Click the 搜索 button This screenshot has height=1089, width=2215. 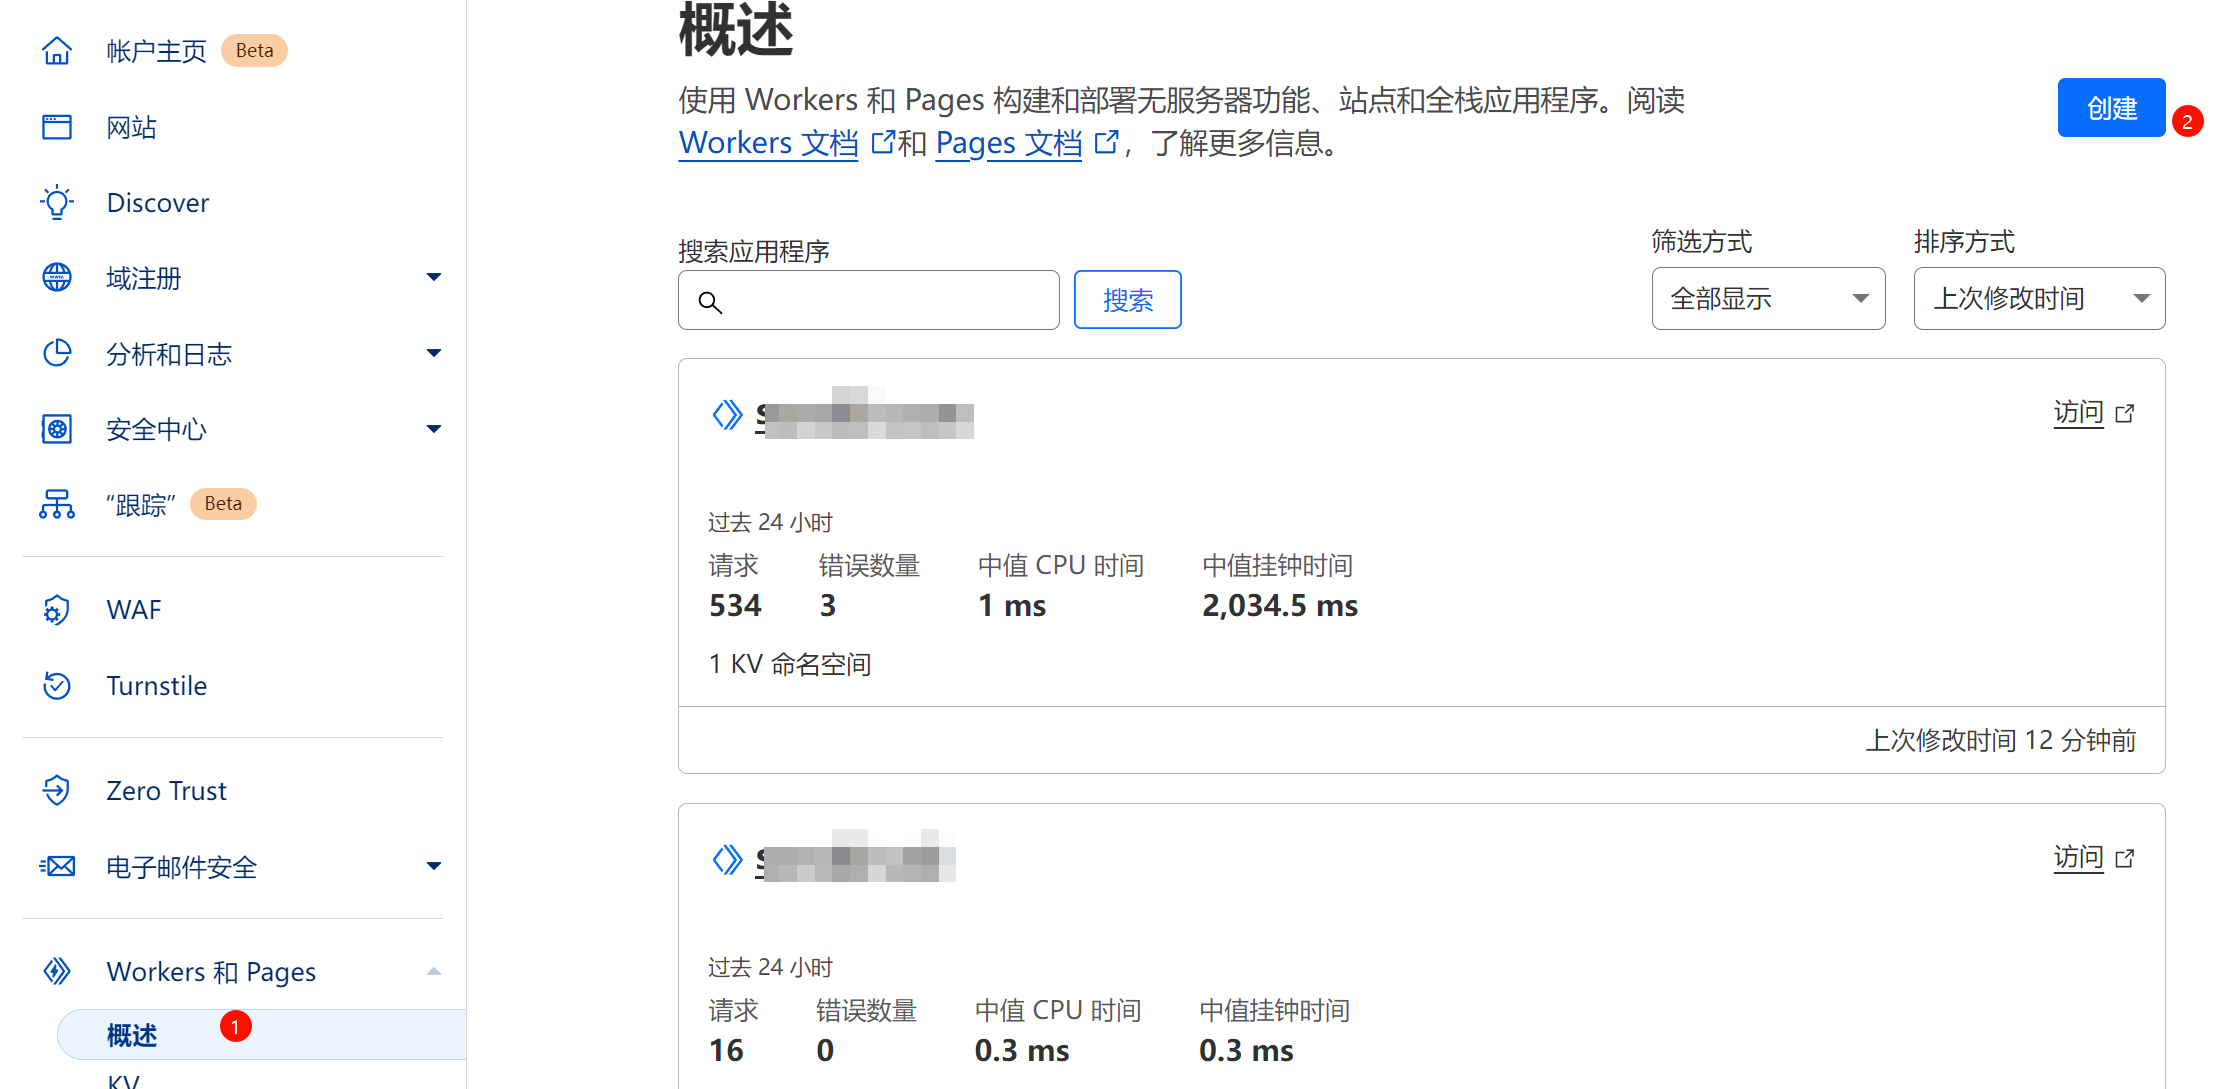tap(1127, 299)
